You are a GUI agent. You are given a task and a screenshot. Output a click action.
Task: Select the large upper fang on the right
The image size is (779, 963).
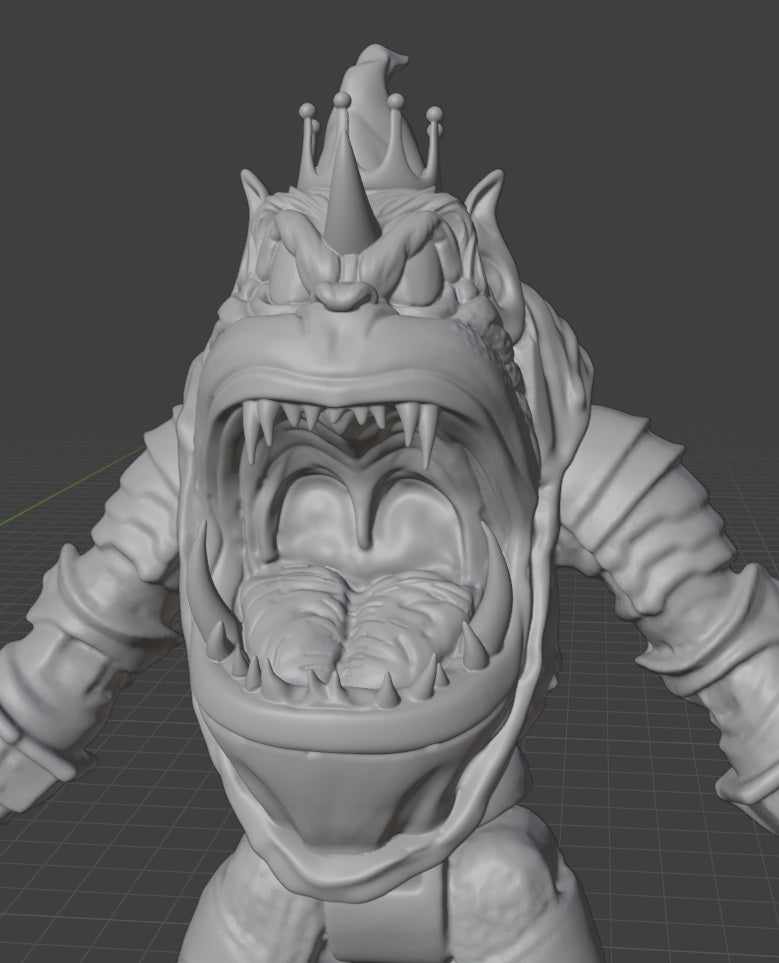[427, 432]
